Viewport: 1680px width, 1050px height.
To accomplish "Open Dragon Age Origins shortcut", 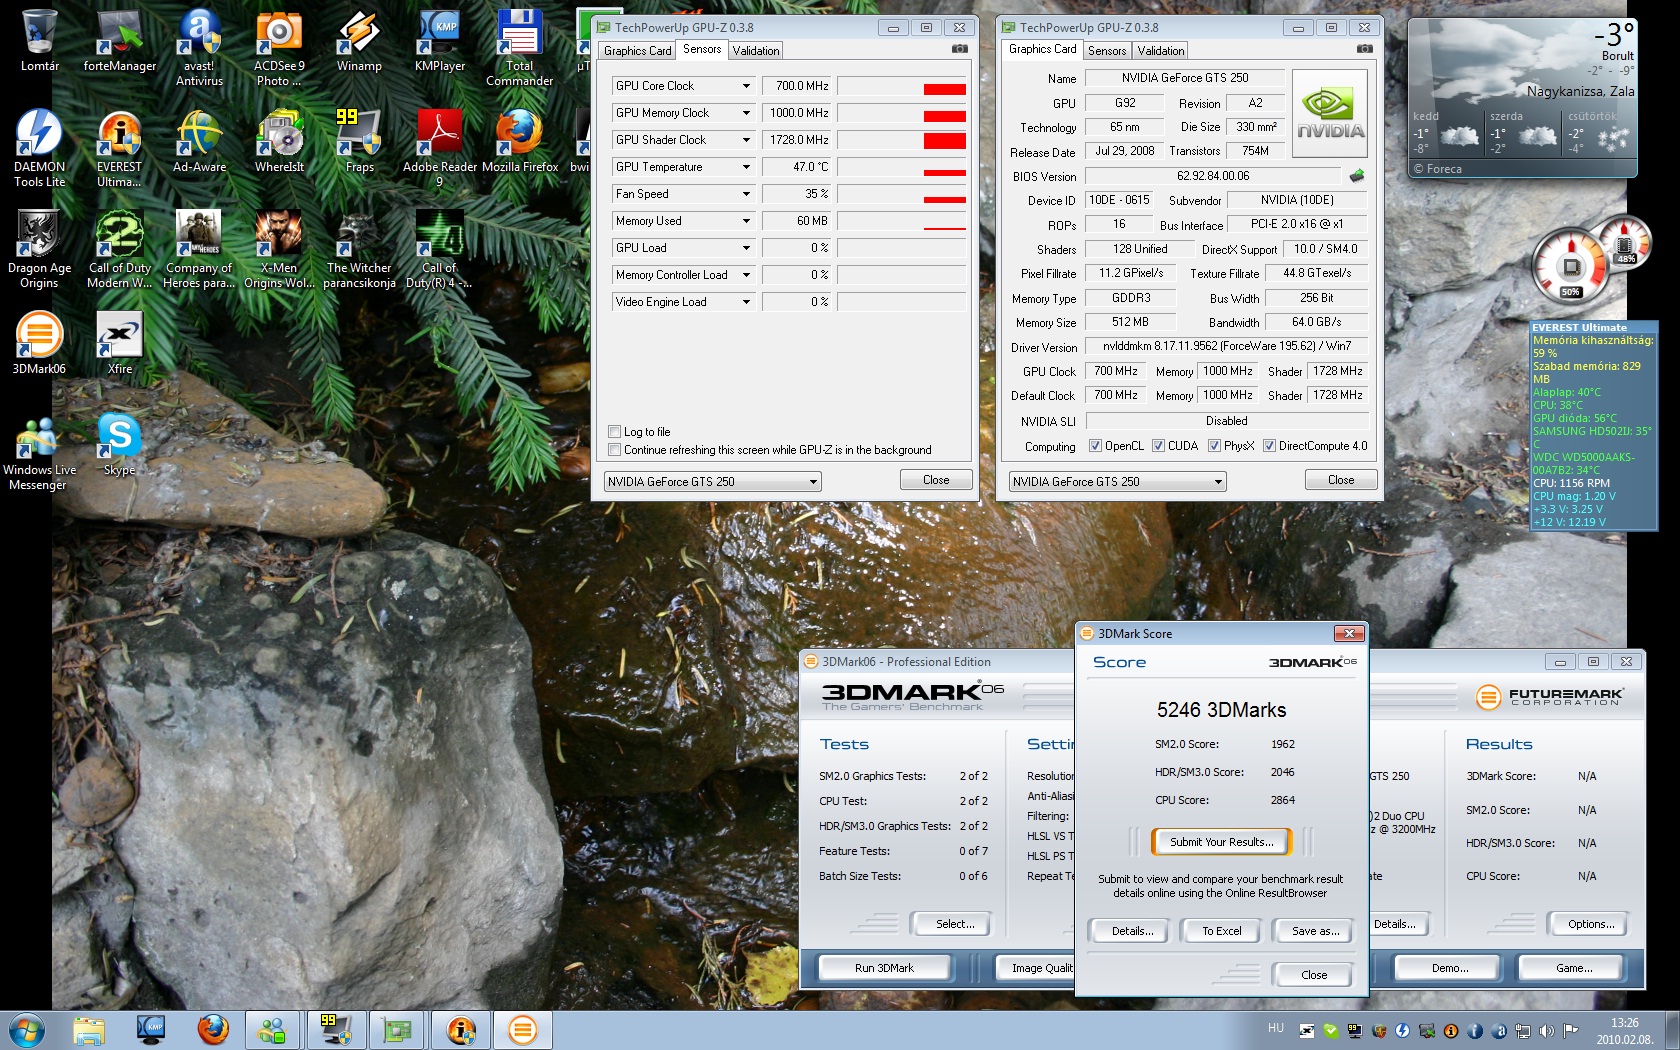I will tap(40, 249).
